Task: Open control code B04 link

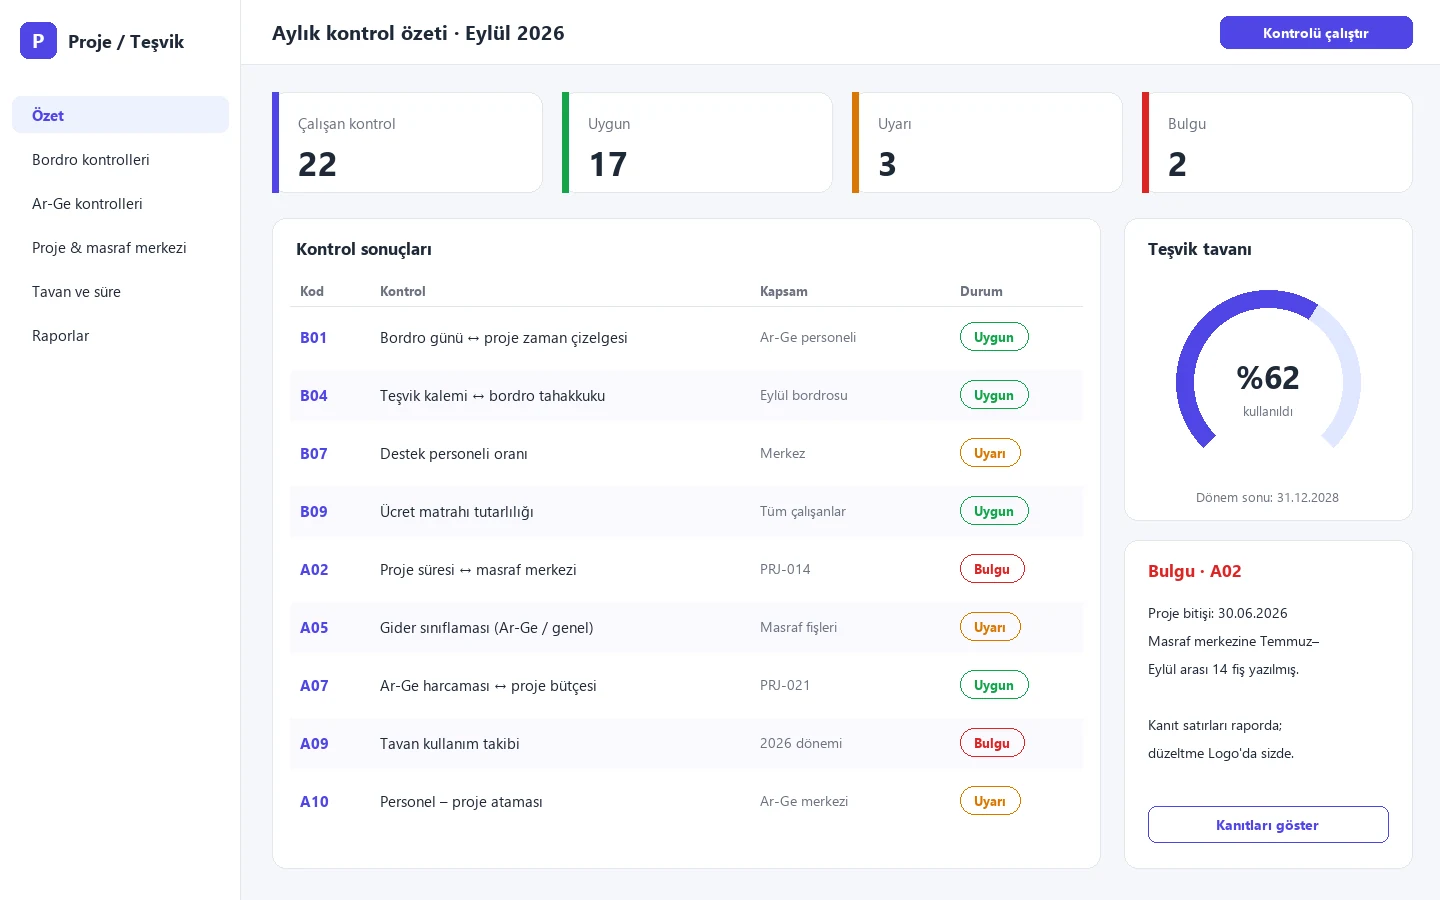Action: pyautogui.click(x=314, y=396)
